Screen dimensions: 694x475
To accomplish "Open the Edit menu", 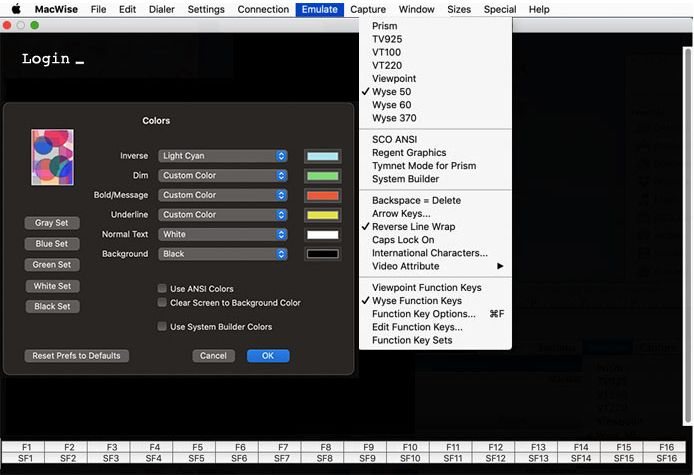I will click(x=127, y=9).
